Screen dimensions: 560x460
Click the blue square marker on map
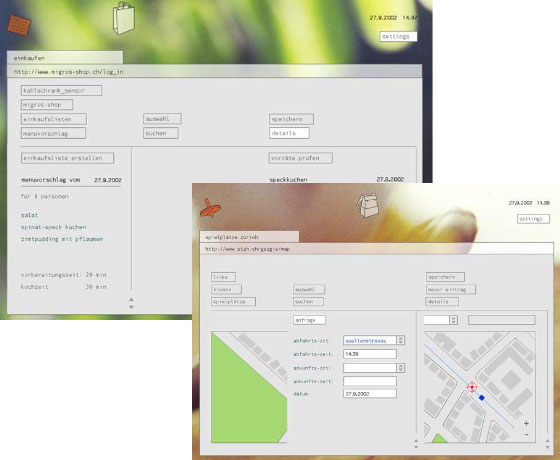[482, 398]
